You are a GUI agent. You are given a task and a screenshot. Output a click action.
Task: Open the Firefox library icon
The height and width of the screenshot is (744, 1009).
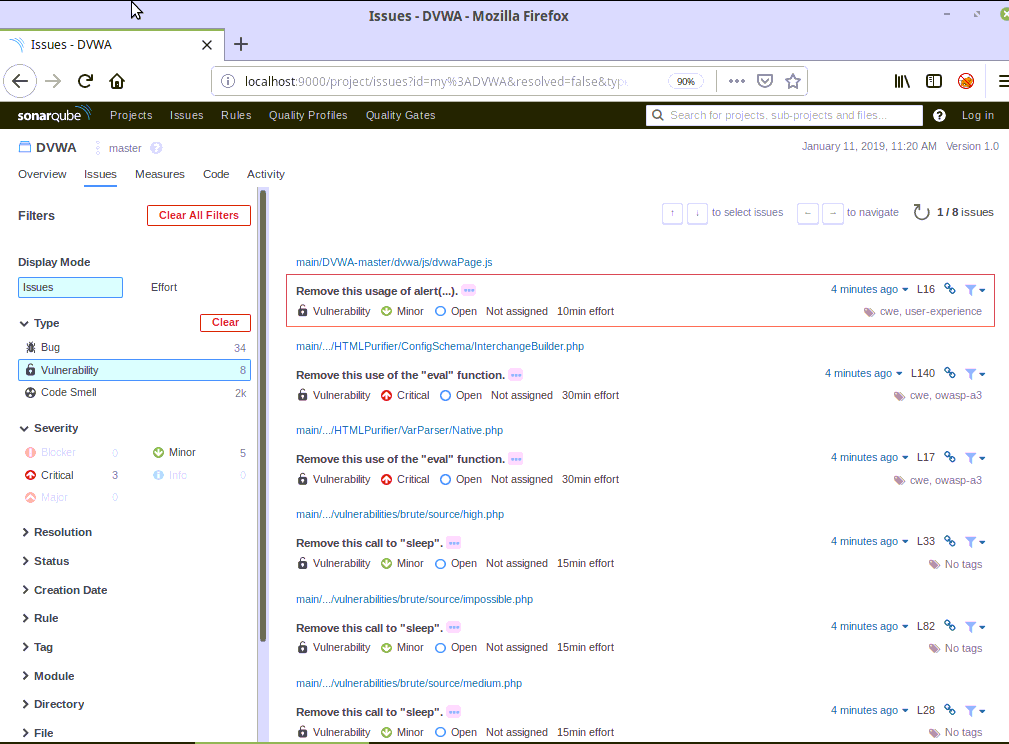[902, 81]
